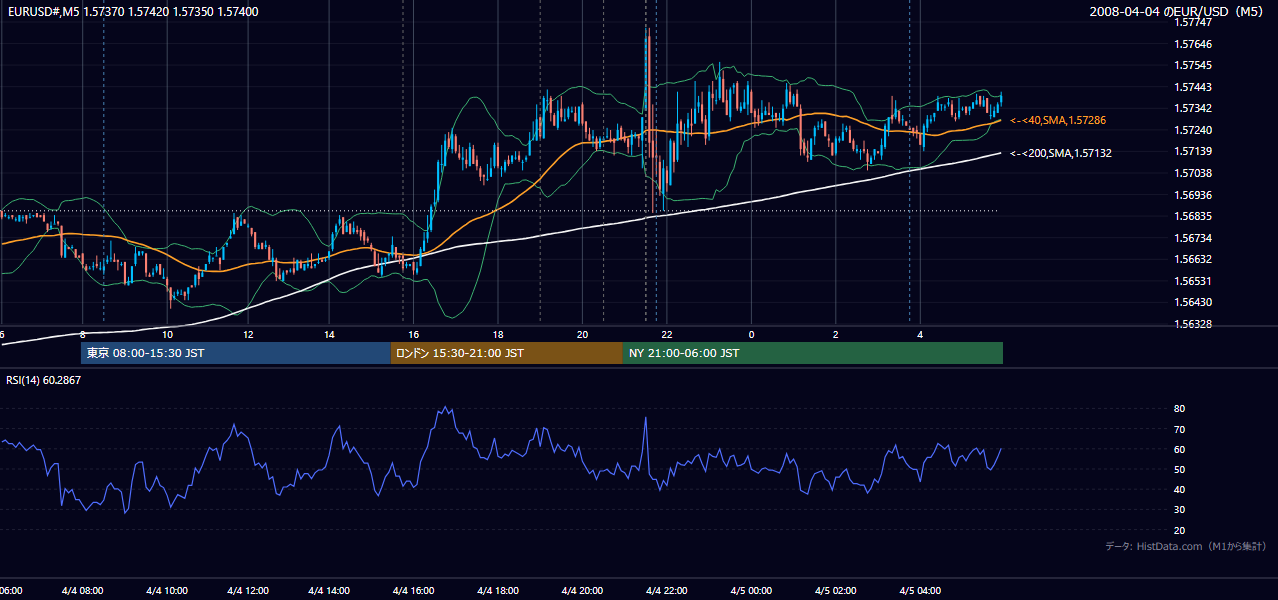This screenshot has width=1278, height=600.
Task: Click price level 1.57139 on the price axis
Action: coord(1193,151)
